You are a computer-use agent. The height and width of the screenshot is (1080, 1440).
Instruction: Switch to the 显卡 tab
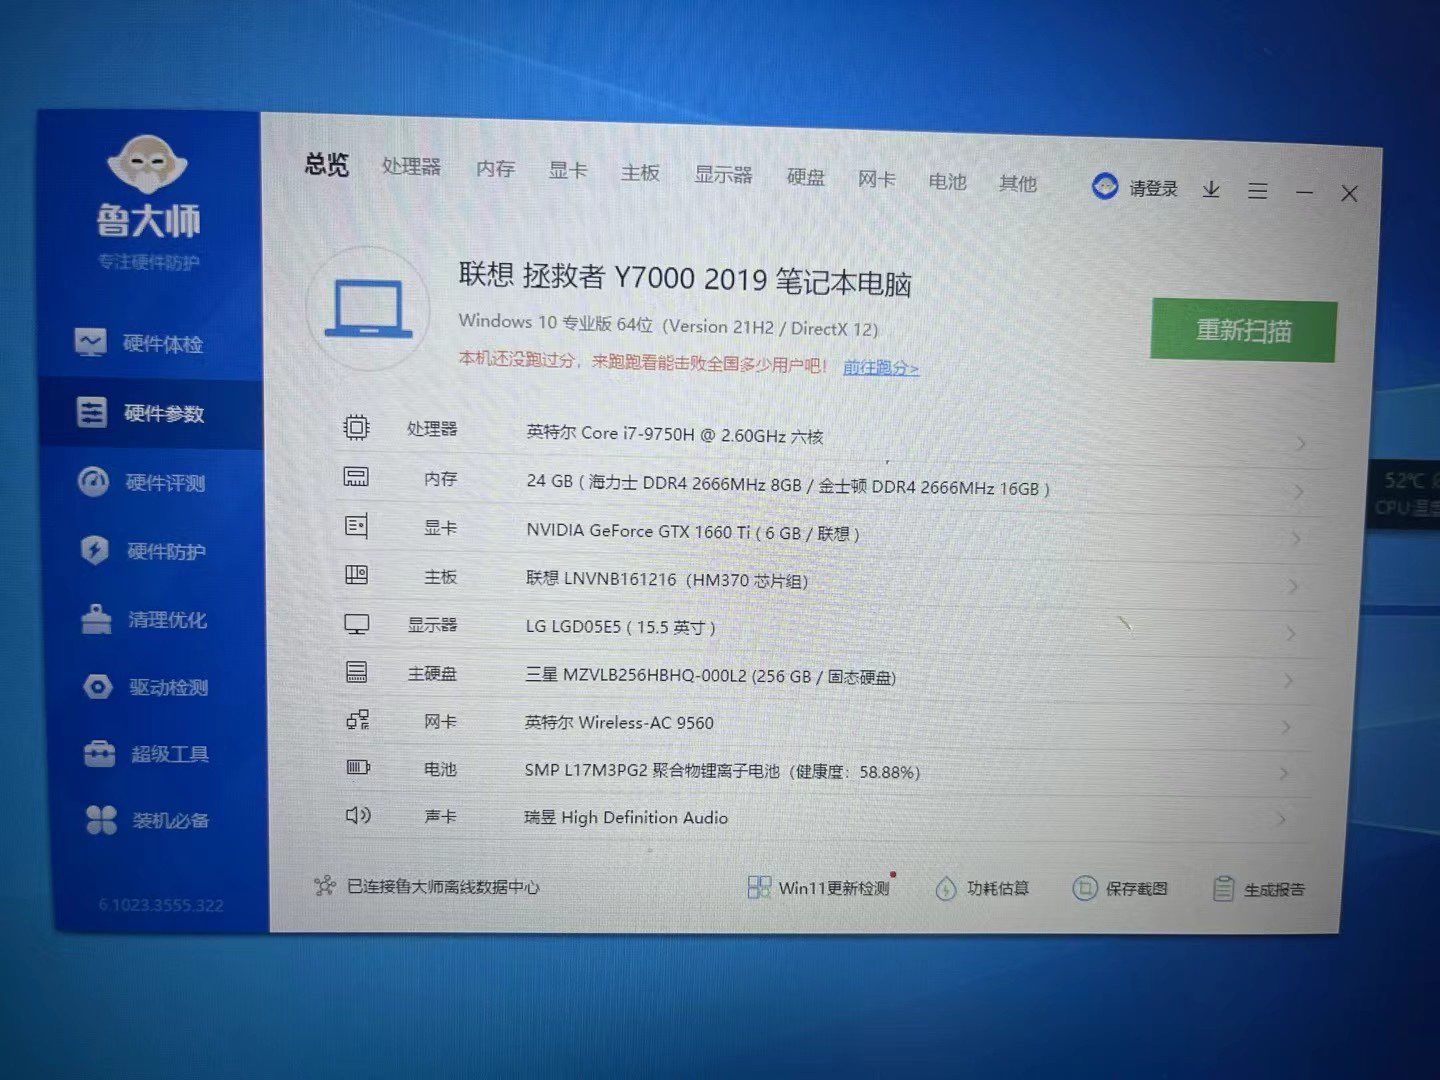pyautogui.click(x=568, y=171)
